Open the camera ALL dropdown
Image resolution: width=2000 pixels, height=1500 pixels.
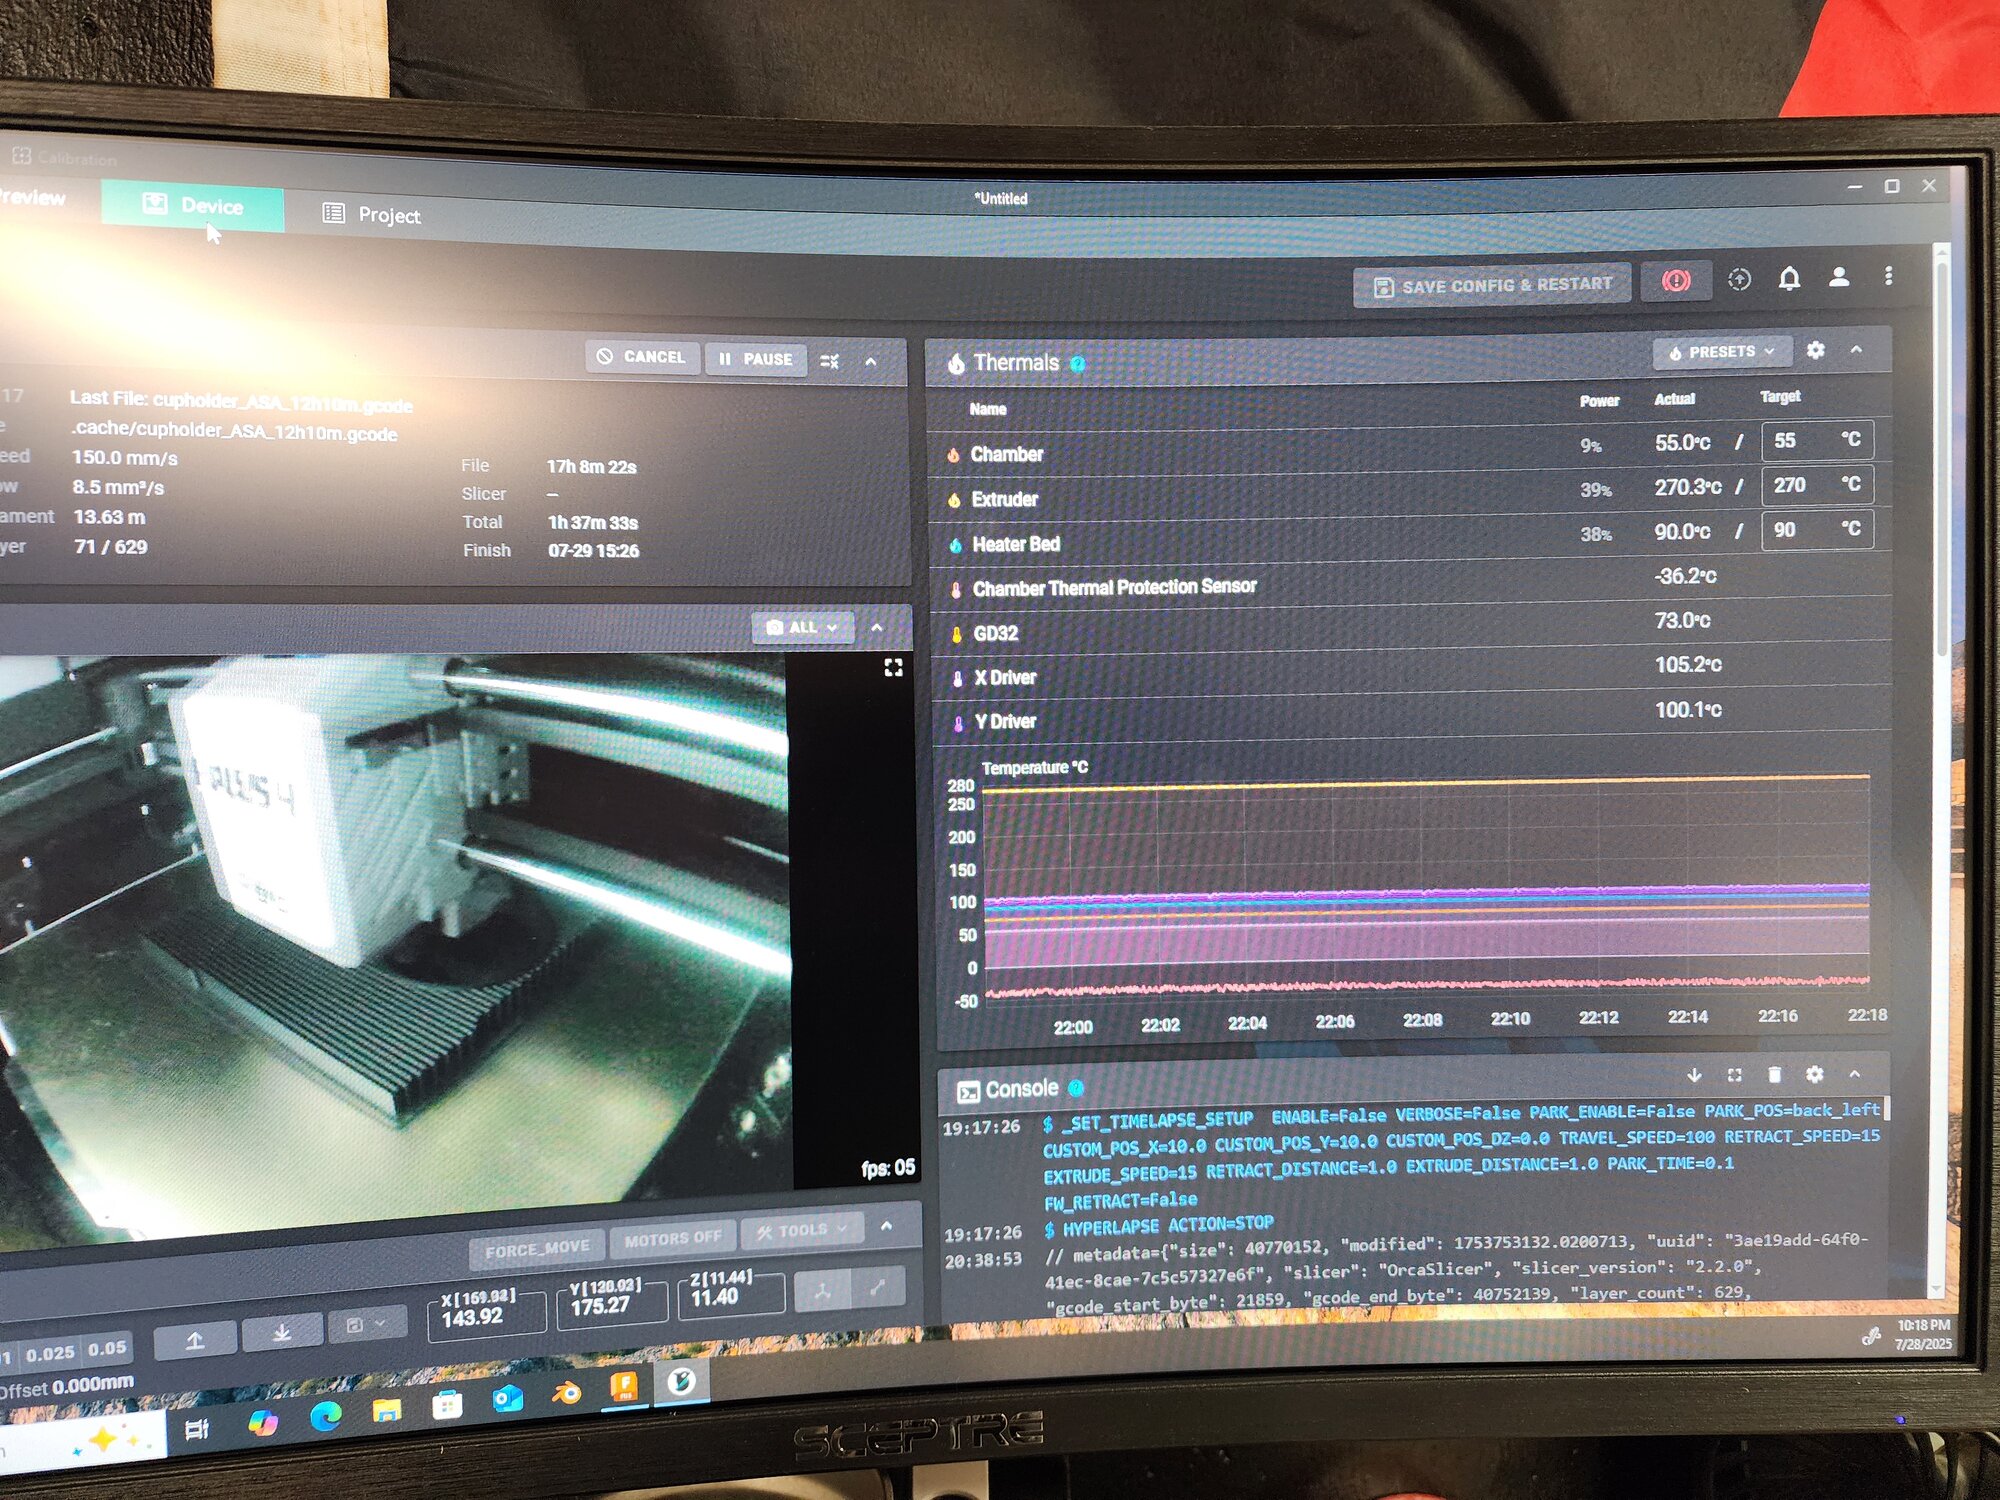pos(802,627)
